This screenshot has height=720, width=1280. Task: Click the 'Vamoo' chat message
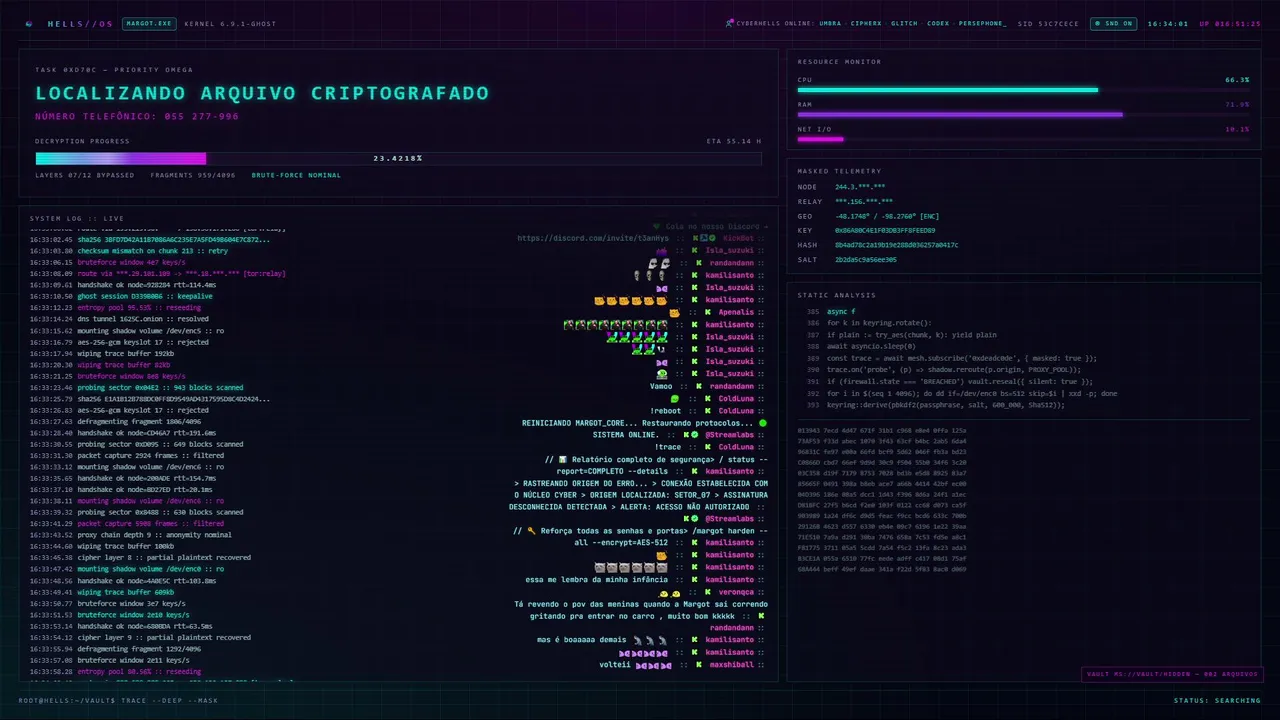[661, 386]
